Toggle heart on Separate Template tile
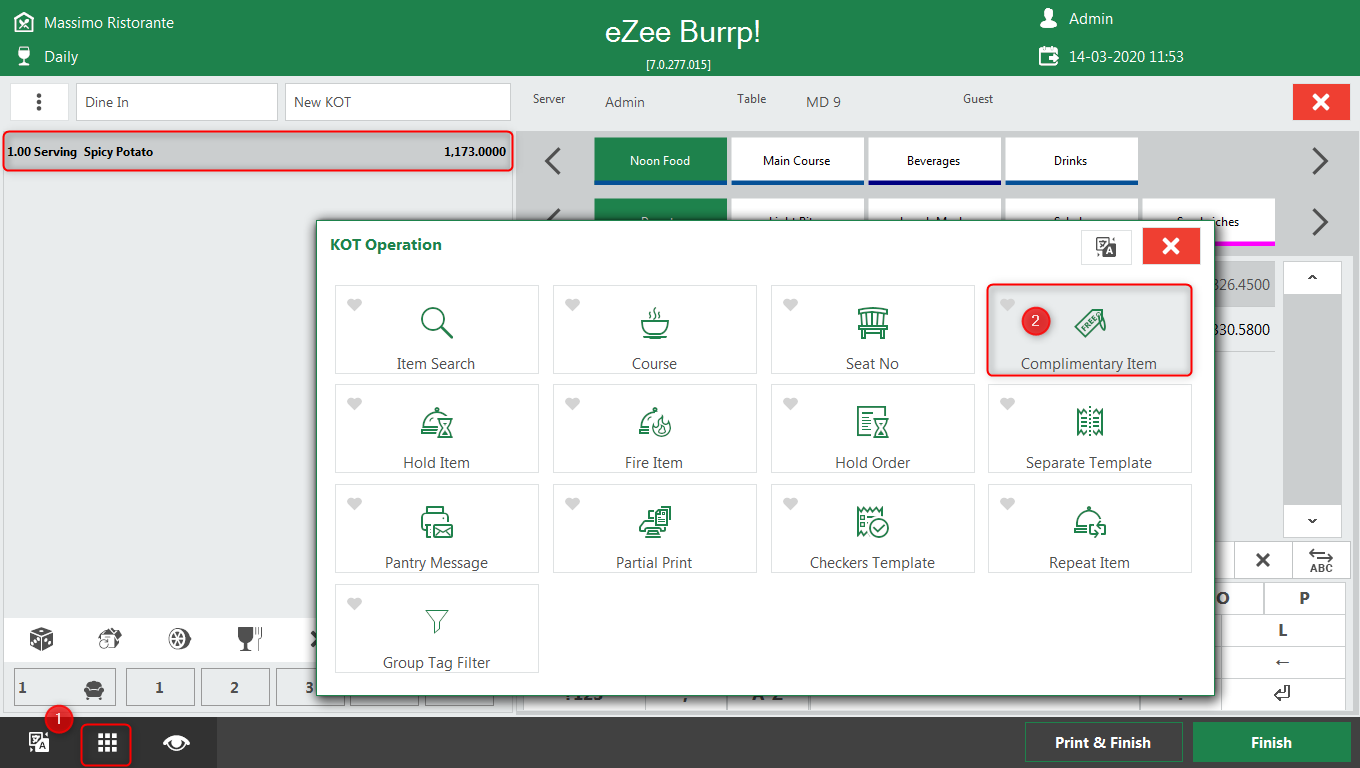1360x768 pixels. (x=1007, y=404)
